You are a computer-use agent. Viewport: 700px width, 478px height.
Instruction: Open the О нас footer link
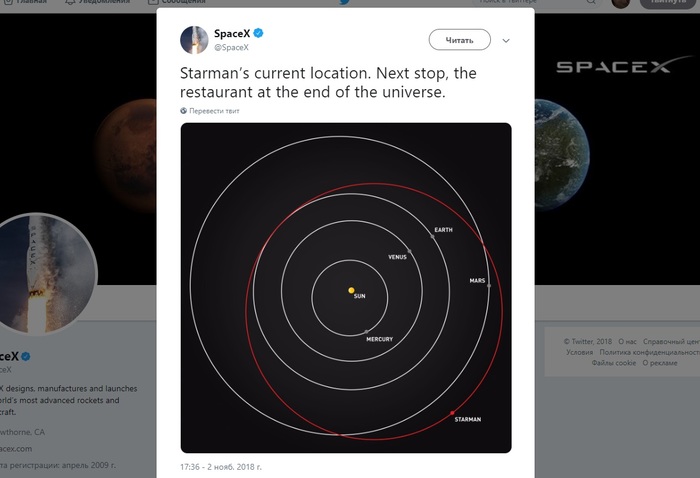627,342
